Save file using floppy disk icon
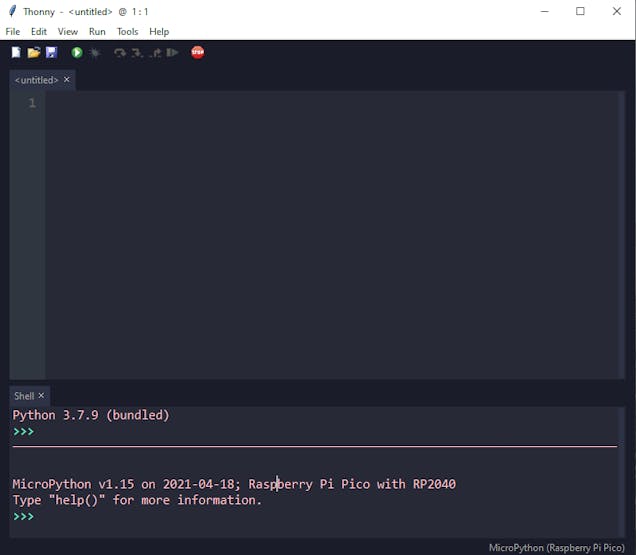 pos(52,52)
